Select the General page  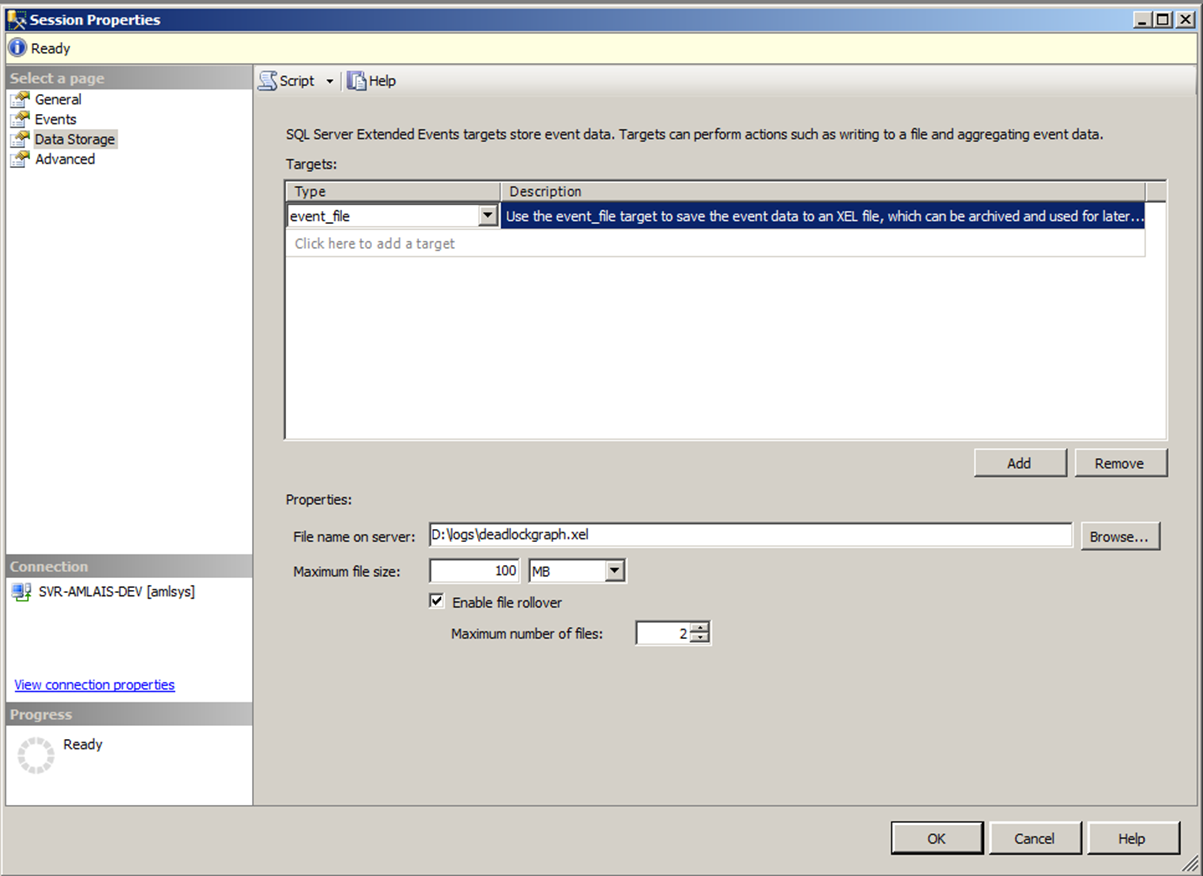point(58,99)
